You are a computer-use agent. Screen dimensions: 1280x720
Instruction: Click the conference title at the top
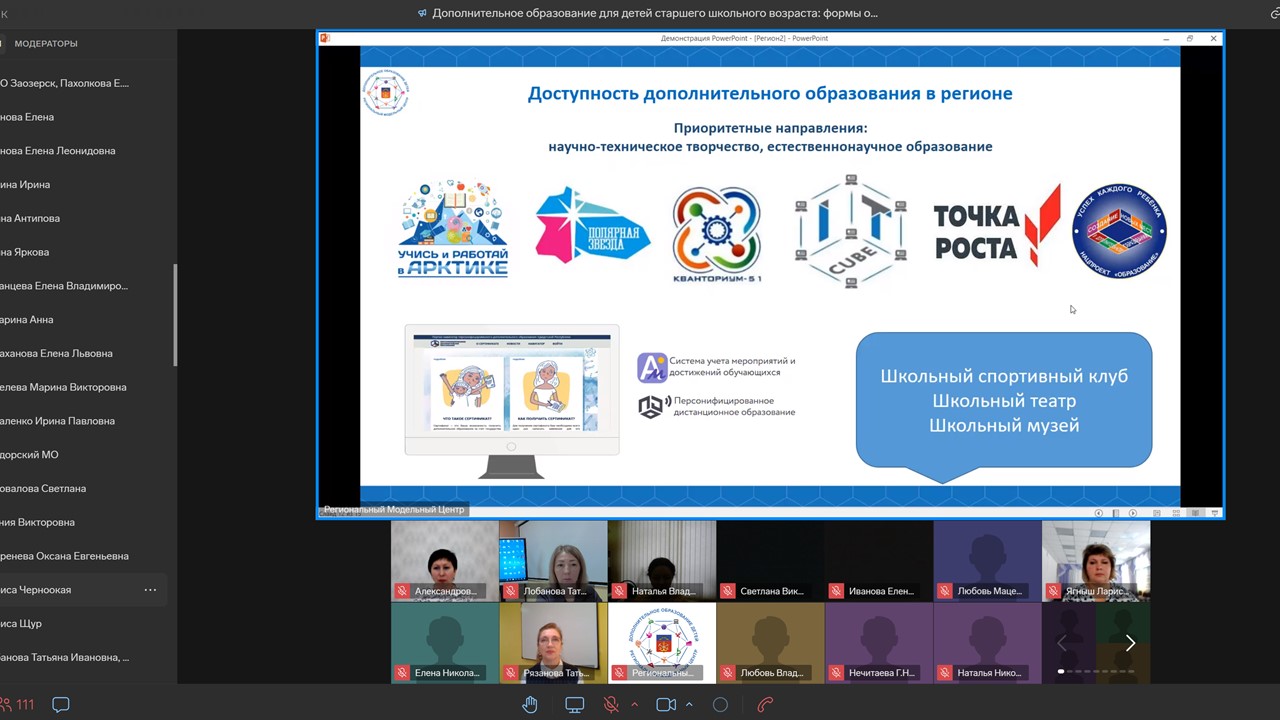(x=655, y=14)
